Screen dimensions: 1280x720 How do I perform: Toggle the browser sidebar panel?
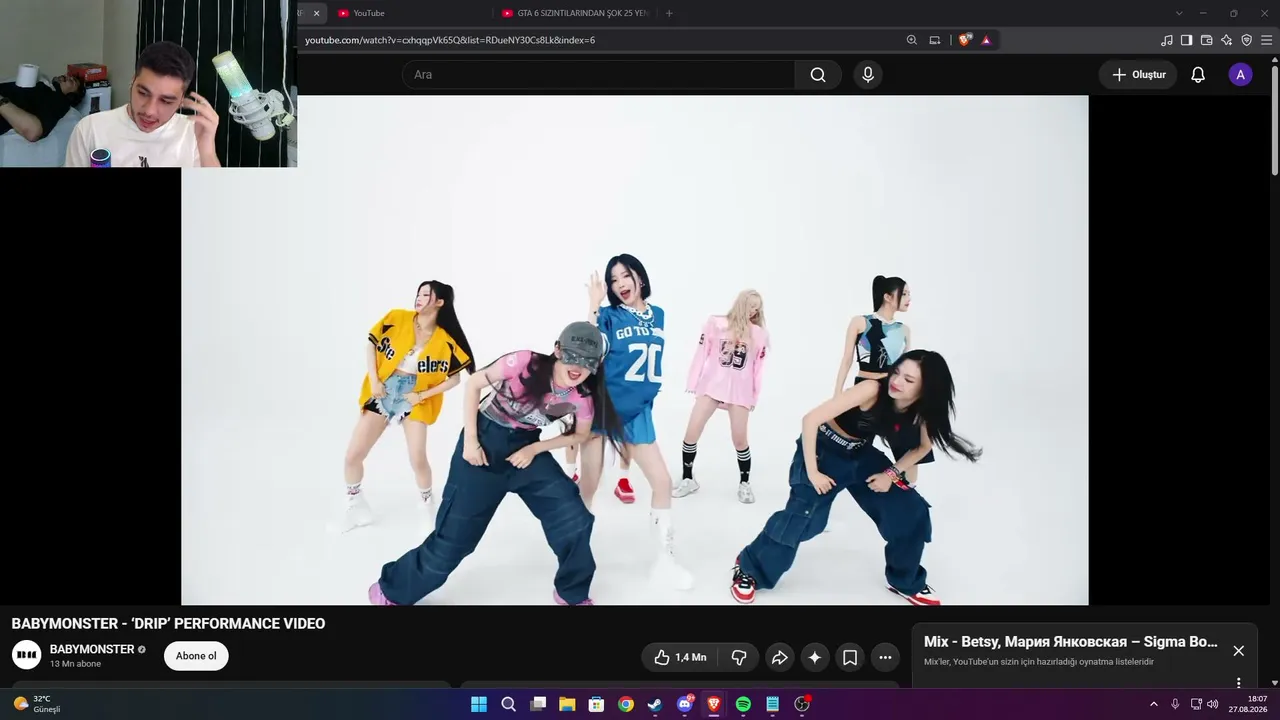(x=1187, y=40)
